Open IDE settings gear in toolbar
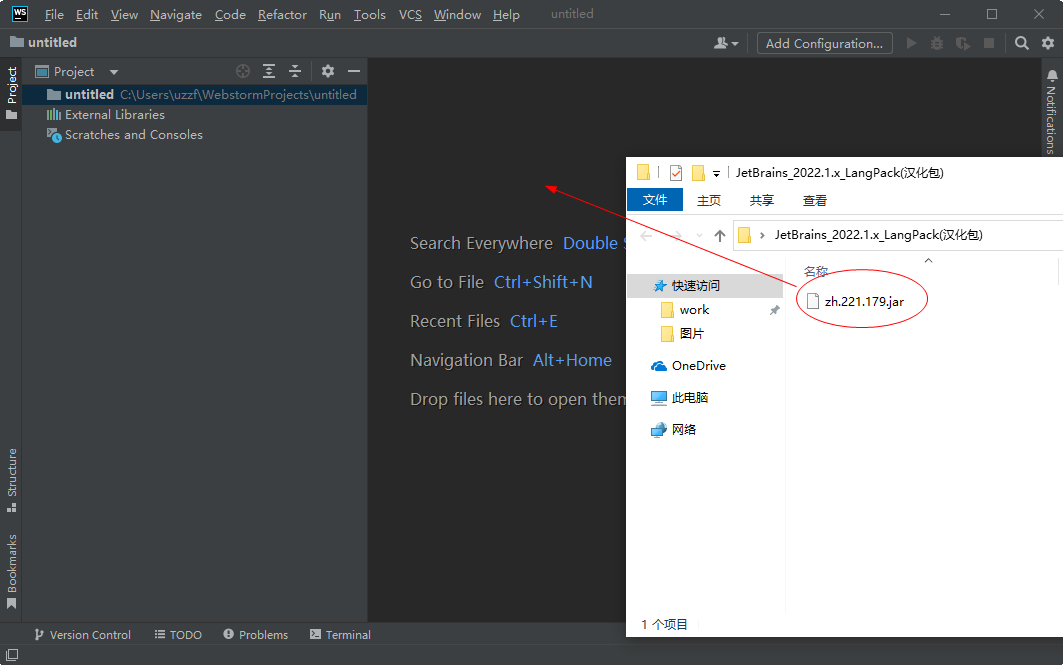Screen dimensions: 1063x665 [x=1048, y=43]
